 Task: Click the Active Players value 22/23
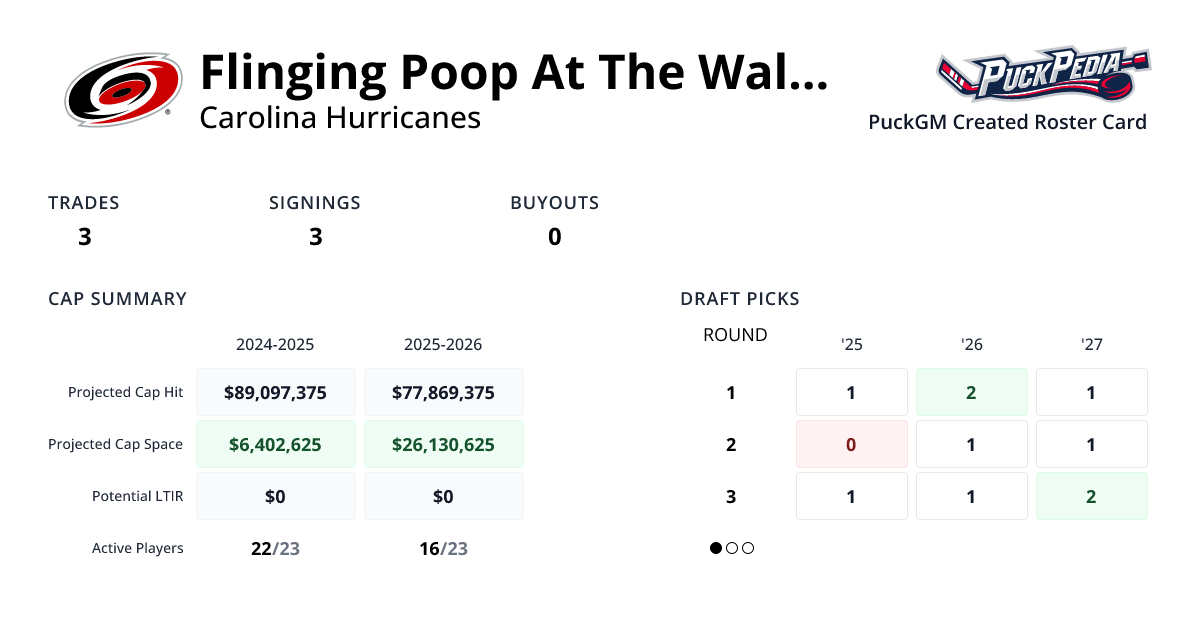pyautogui.click(x=276, y=548)
